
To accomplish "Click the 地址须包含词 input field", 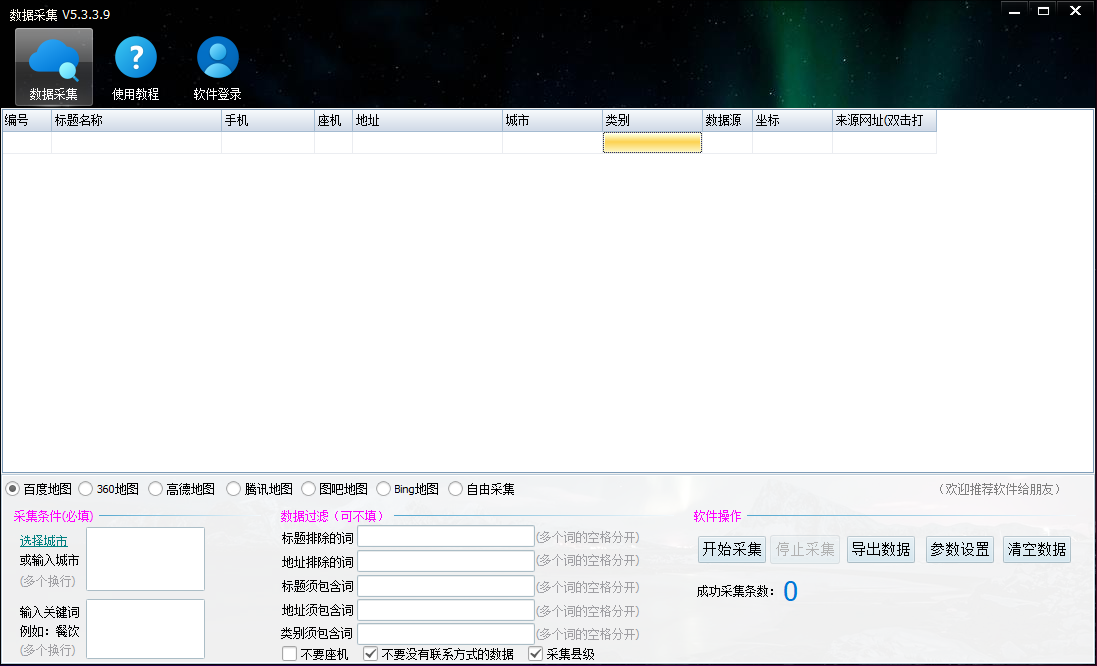I will click(446, 610).
